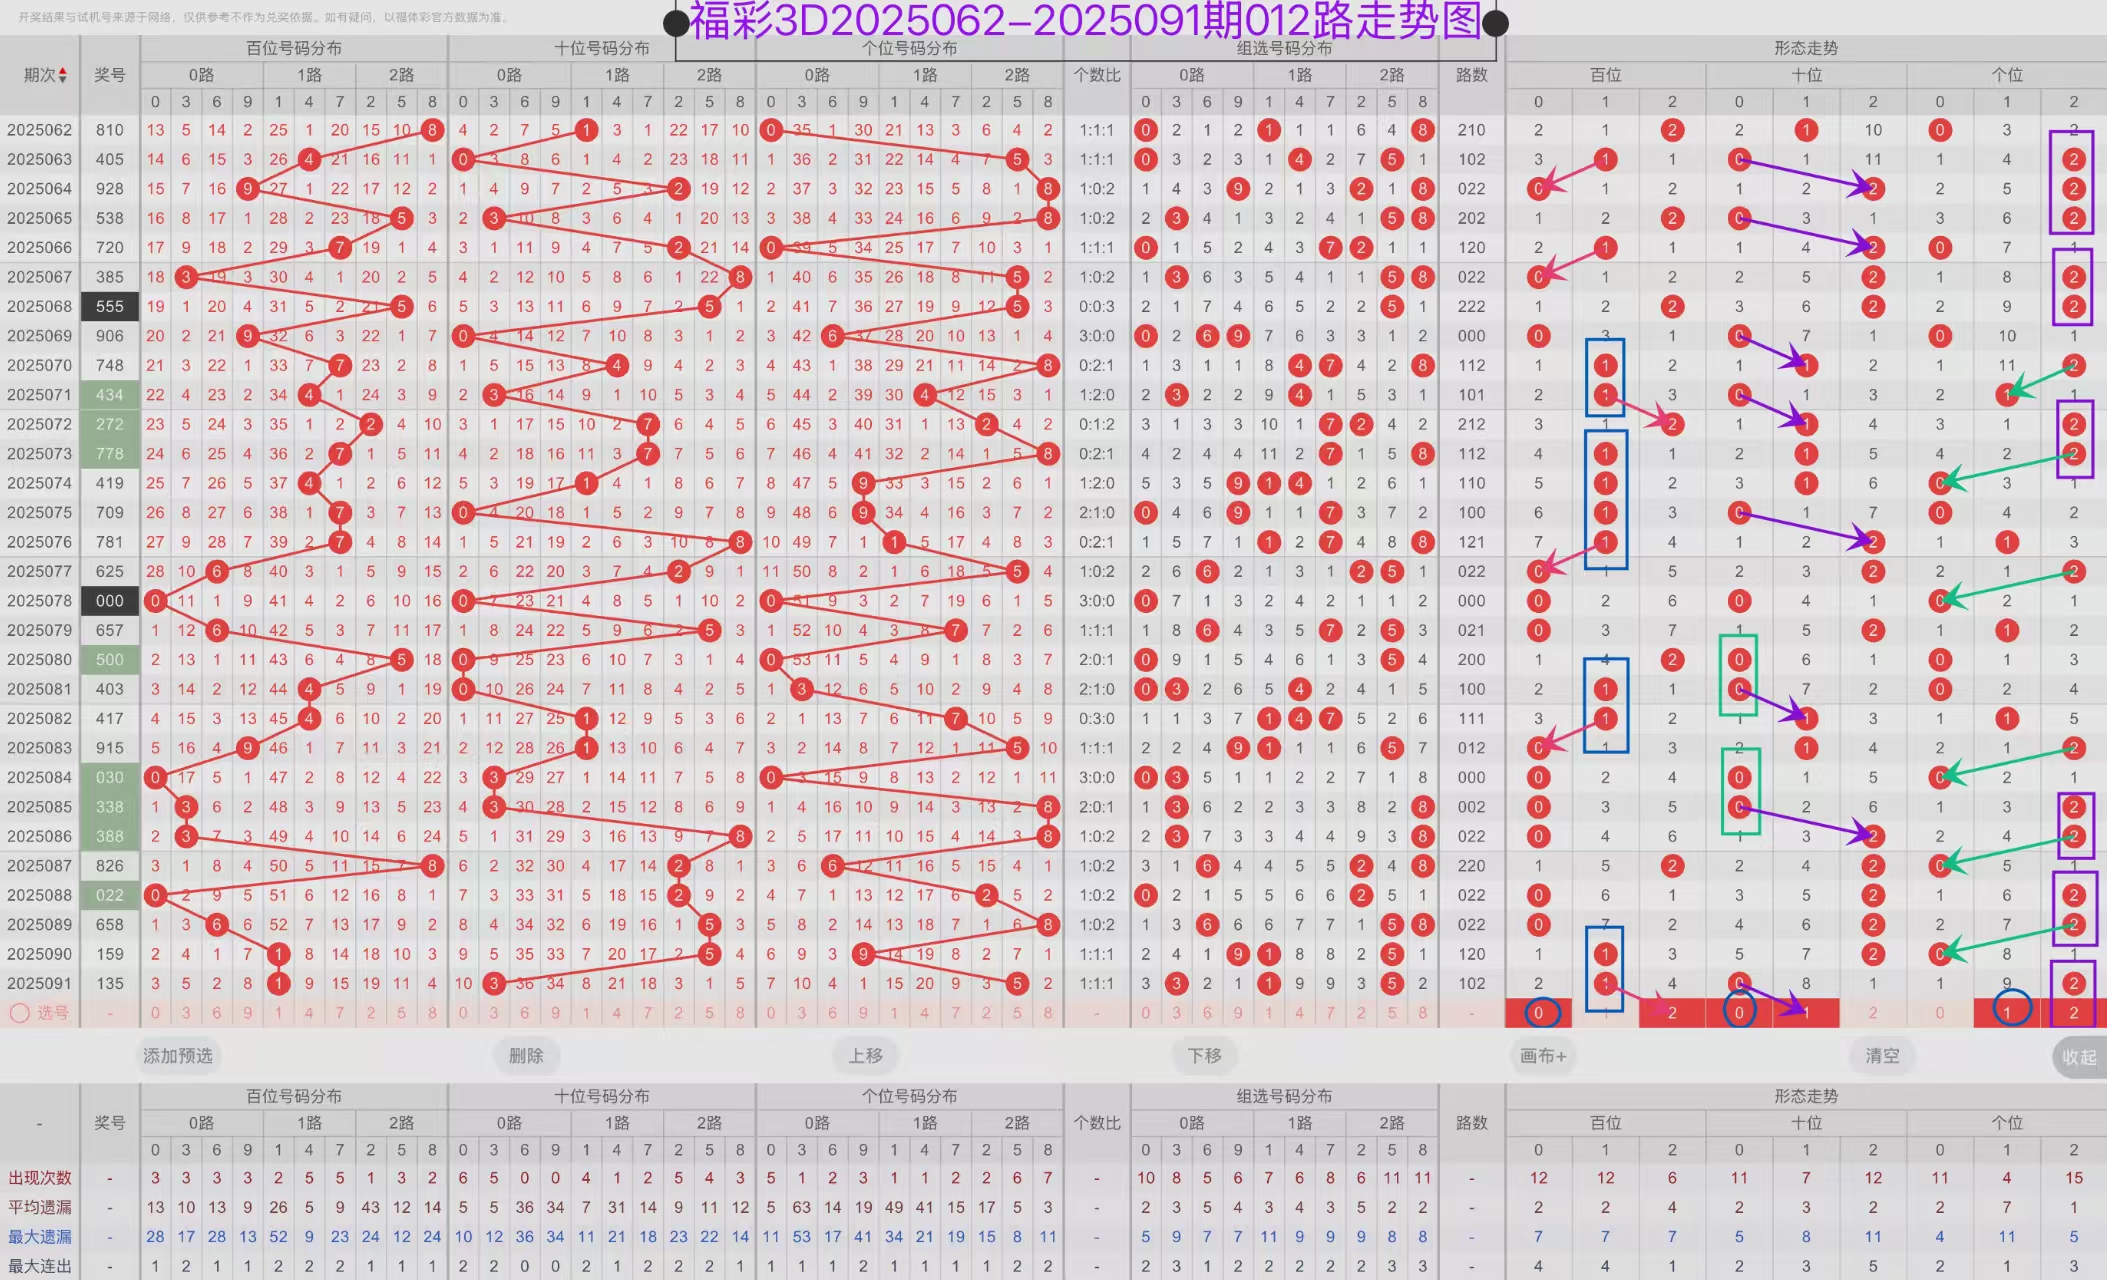This screenshot has height=1280, width=2107.
Task: Pick digit 0 under 十位号码分布 in 选号 row
Action: tap(463, 1013)
